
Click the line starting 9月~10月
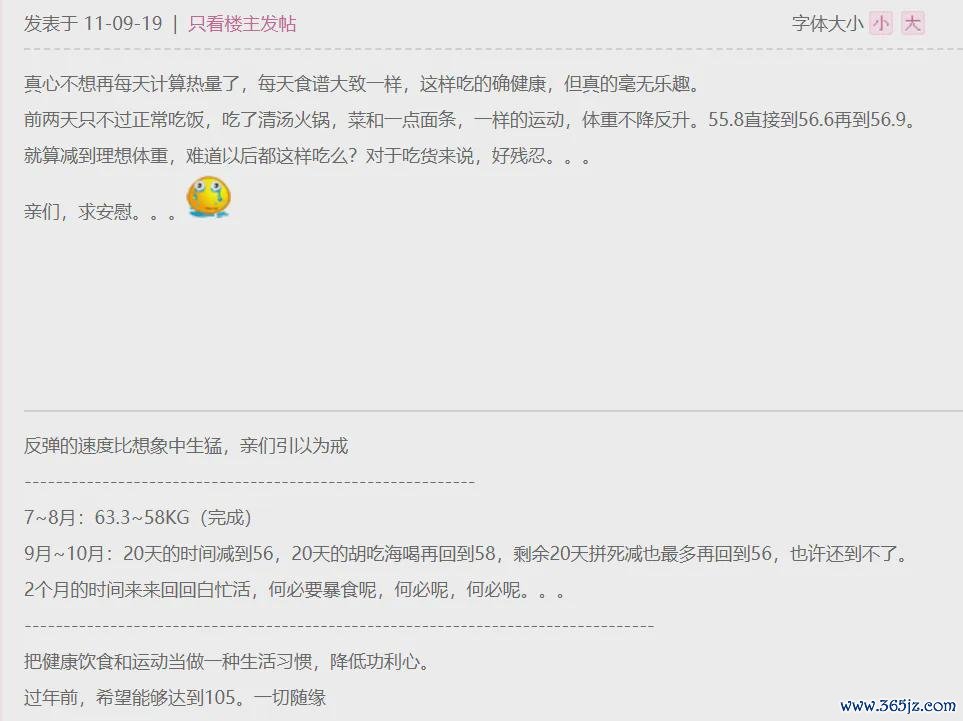468,553
